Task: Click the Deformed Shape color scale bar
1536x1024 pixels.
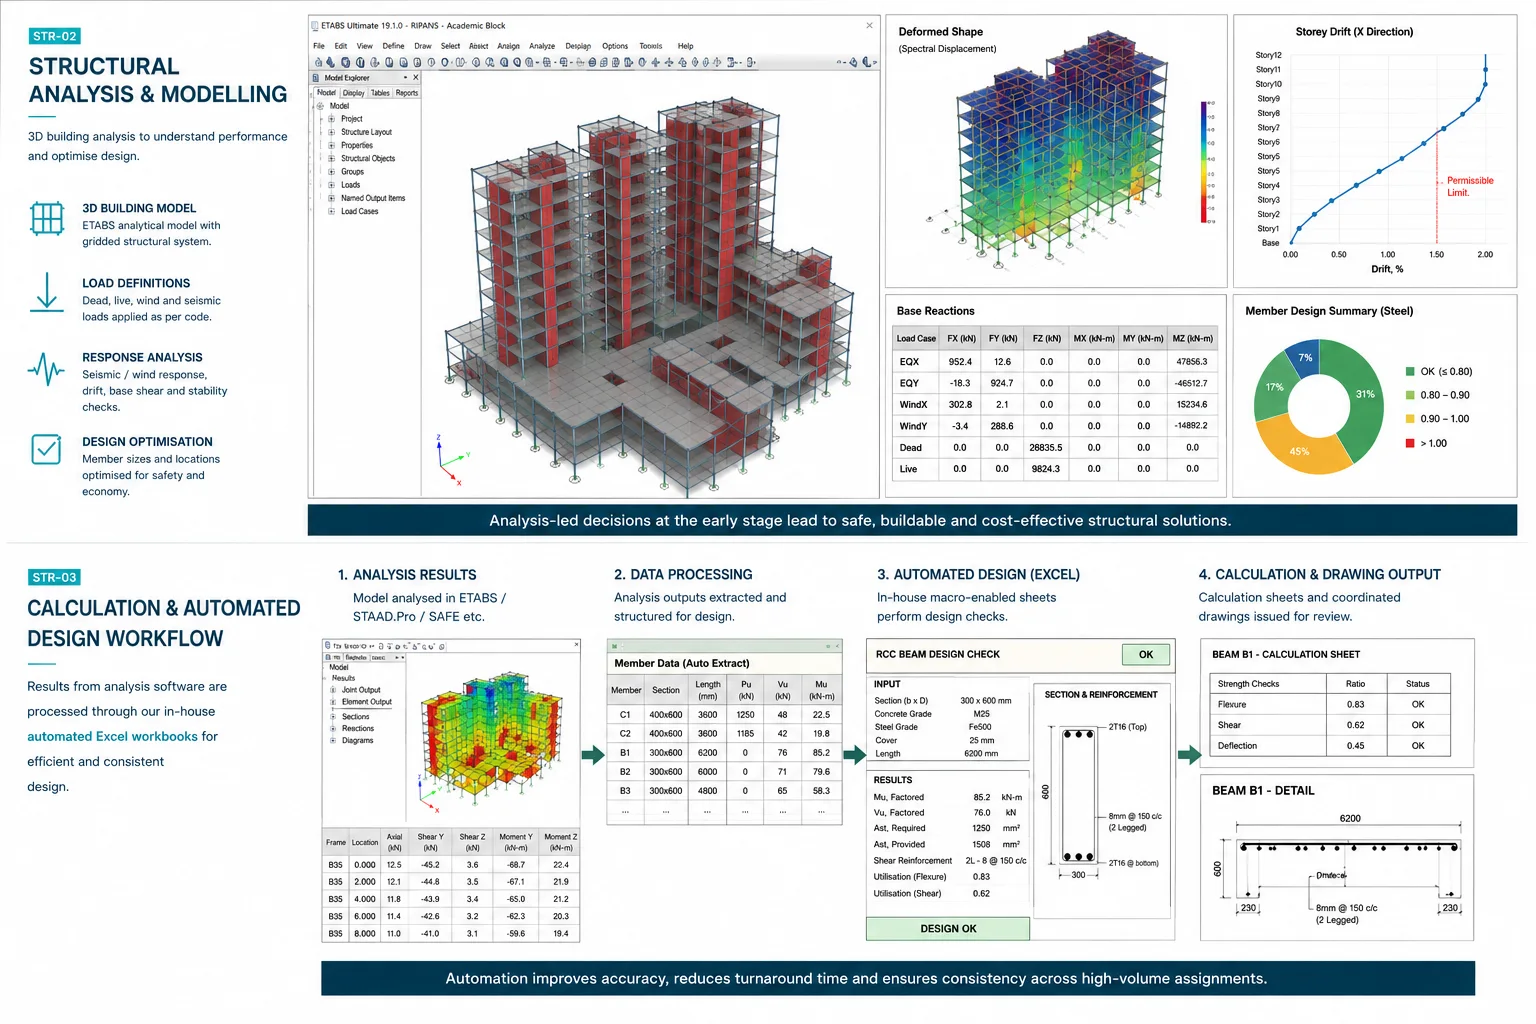Action: (x=1204, y=162)
